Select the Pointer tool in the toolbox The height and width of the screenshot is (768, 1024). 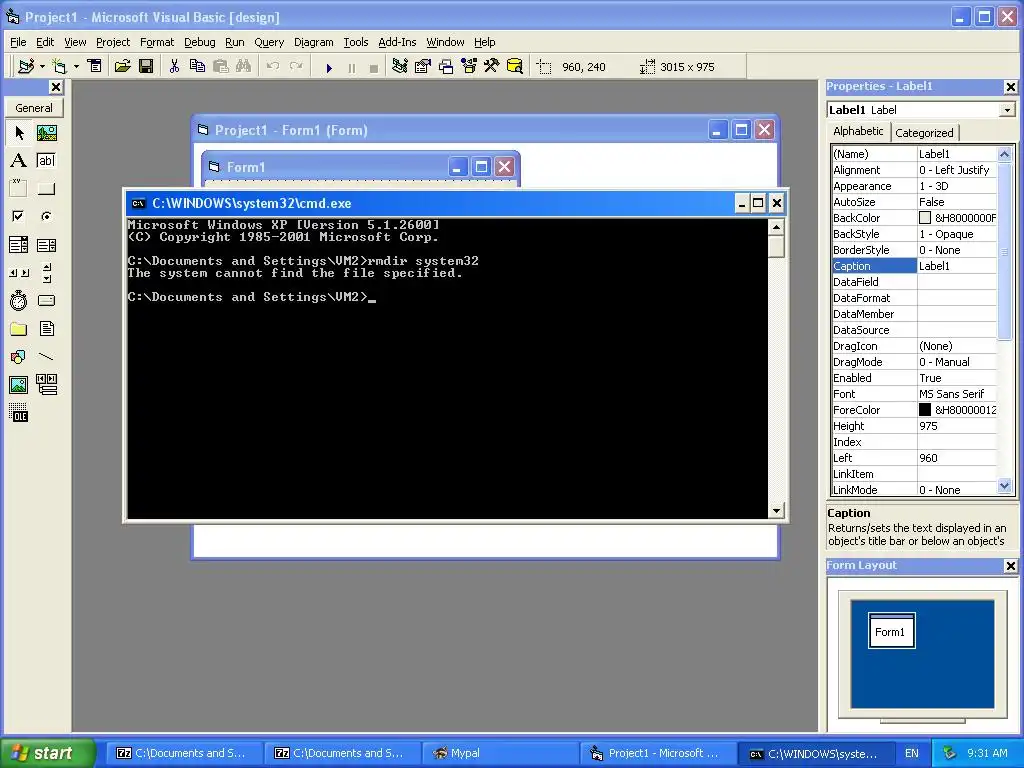pyautogui.click(x=19, y=133)
